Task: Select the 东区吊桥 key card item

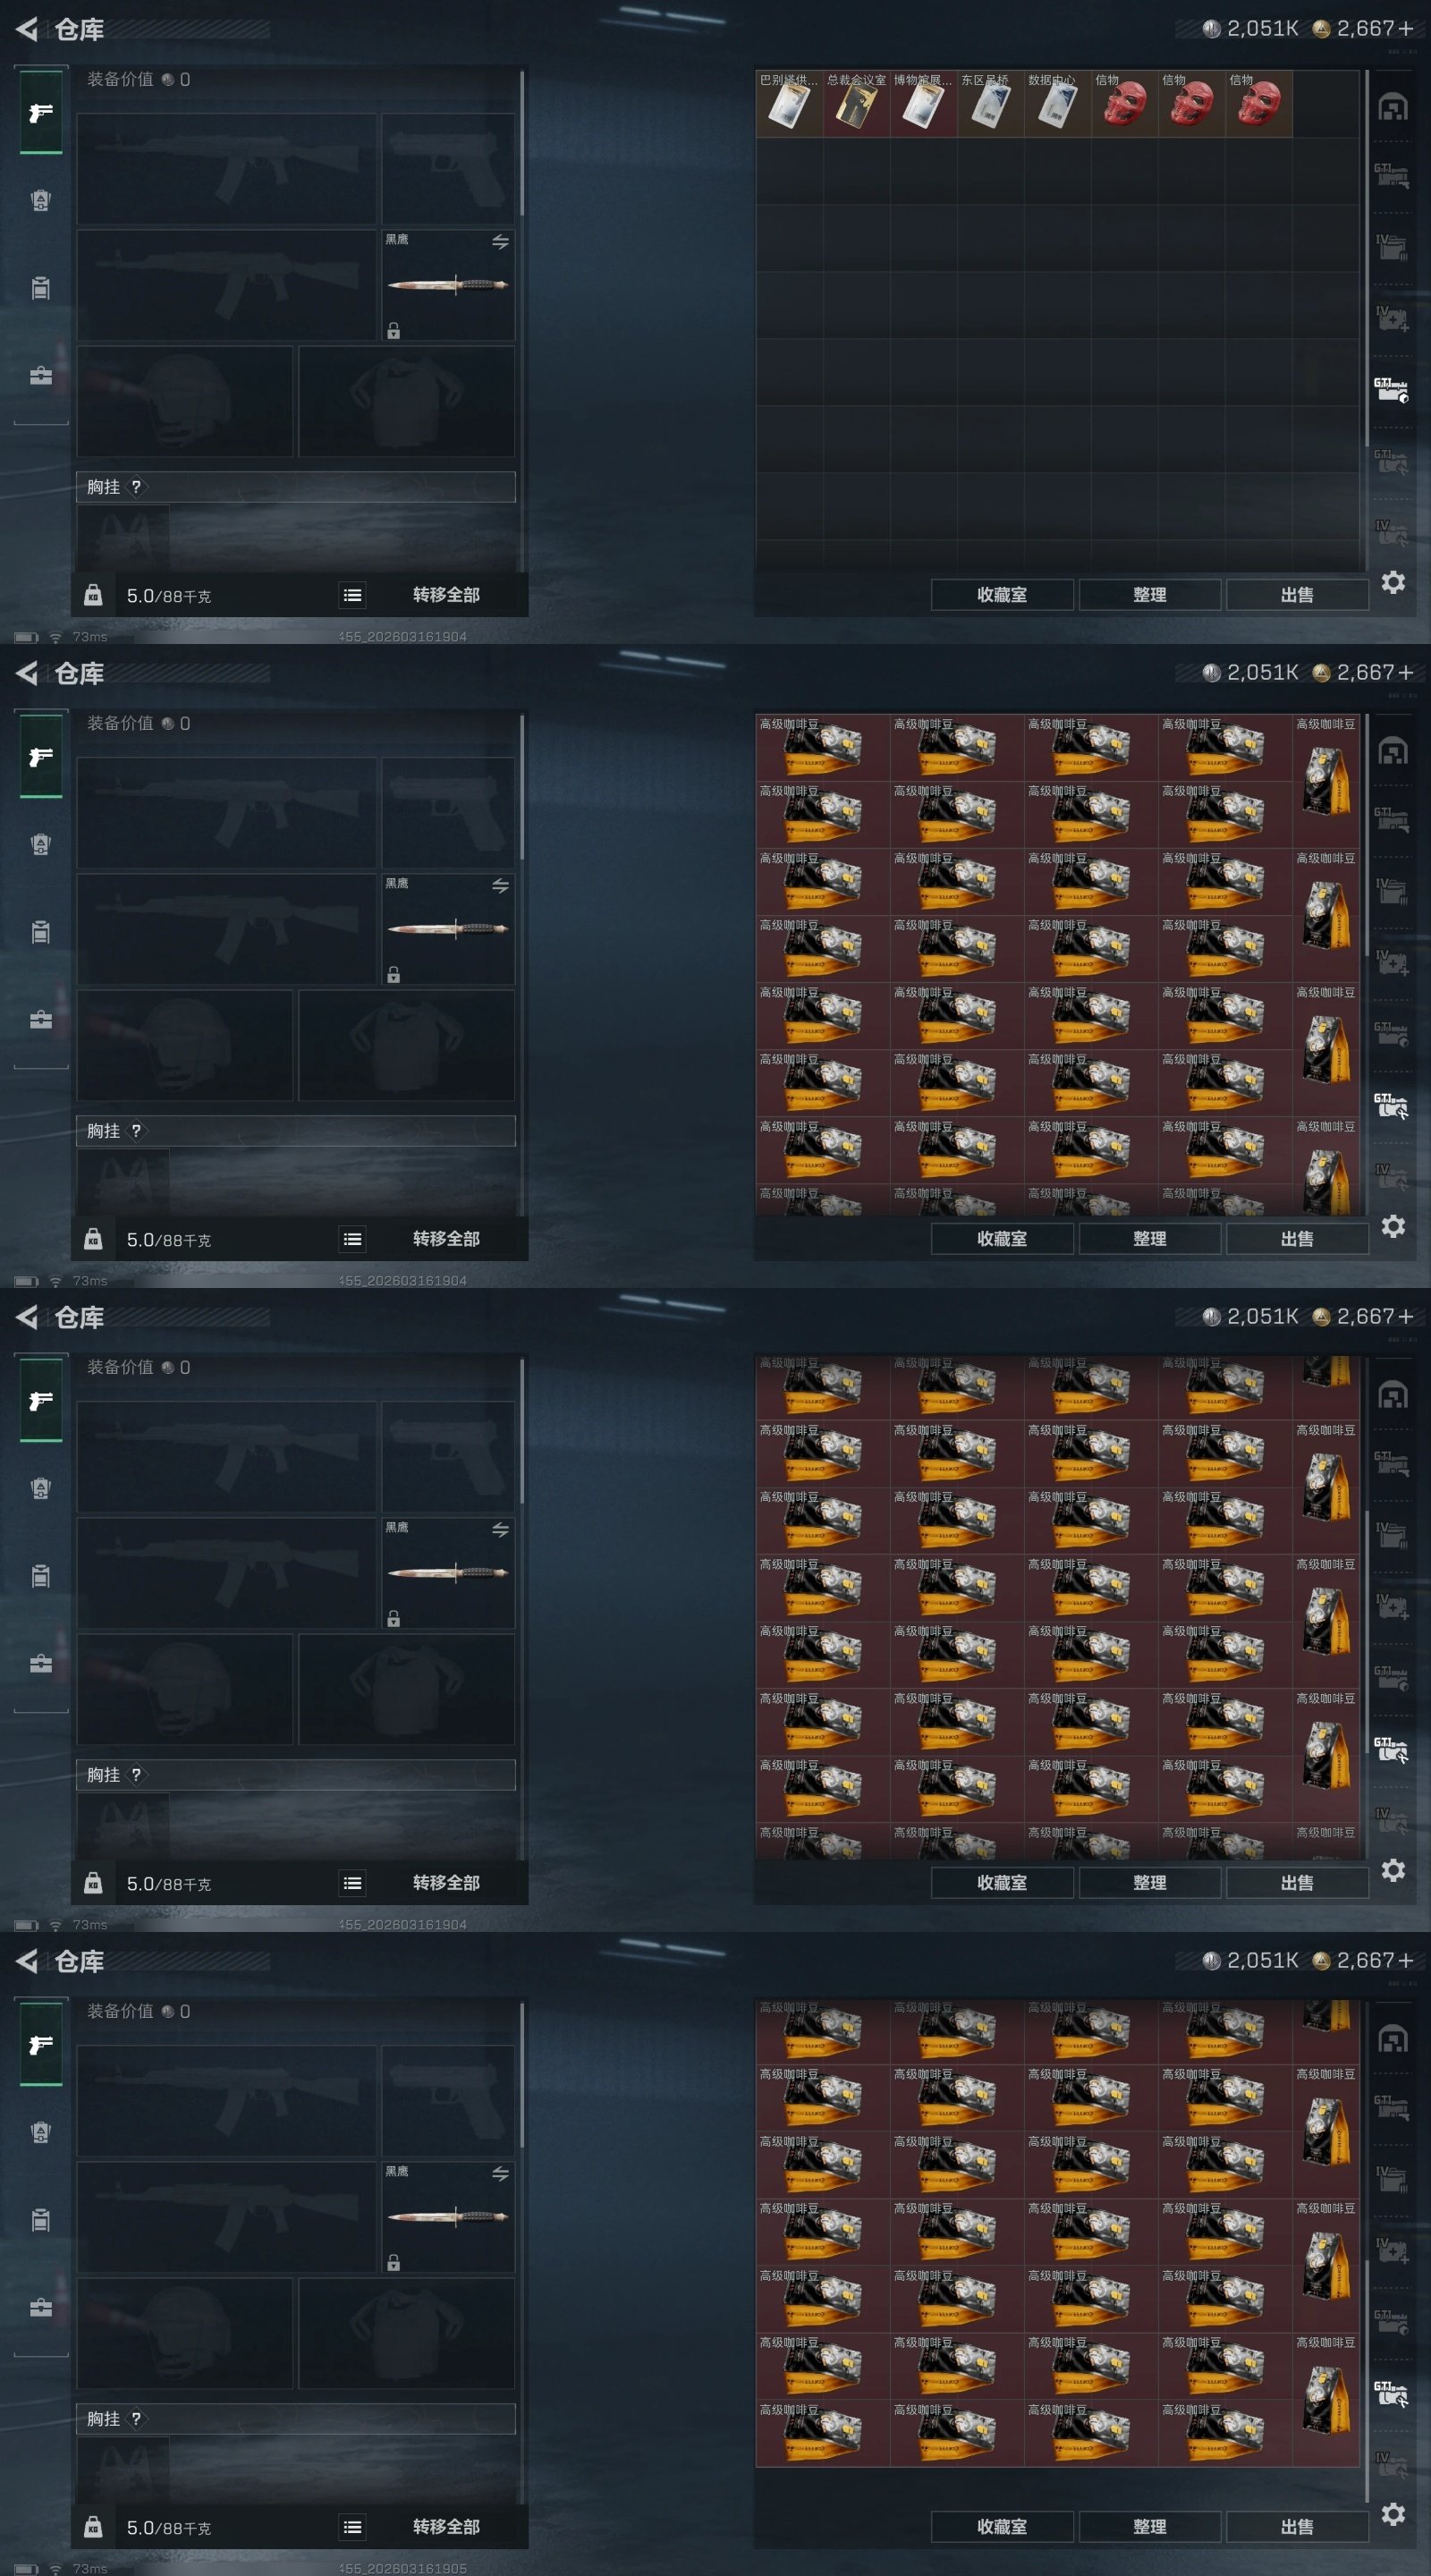Action: coord(990,104)
